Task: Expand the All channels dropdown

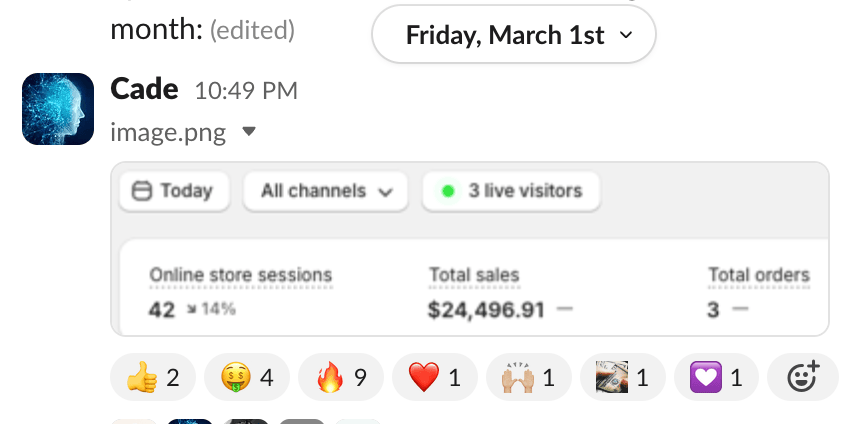Action: pyautogui.click(x=325, y=191)
